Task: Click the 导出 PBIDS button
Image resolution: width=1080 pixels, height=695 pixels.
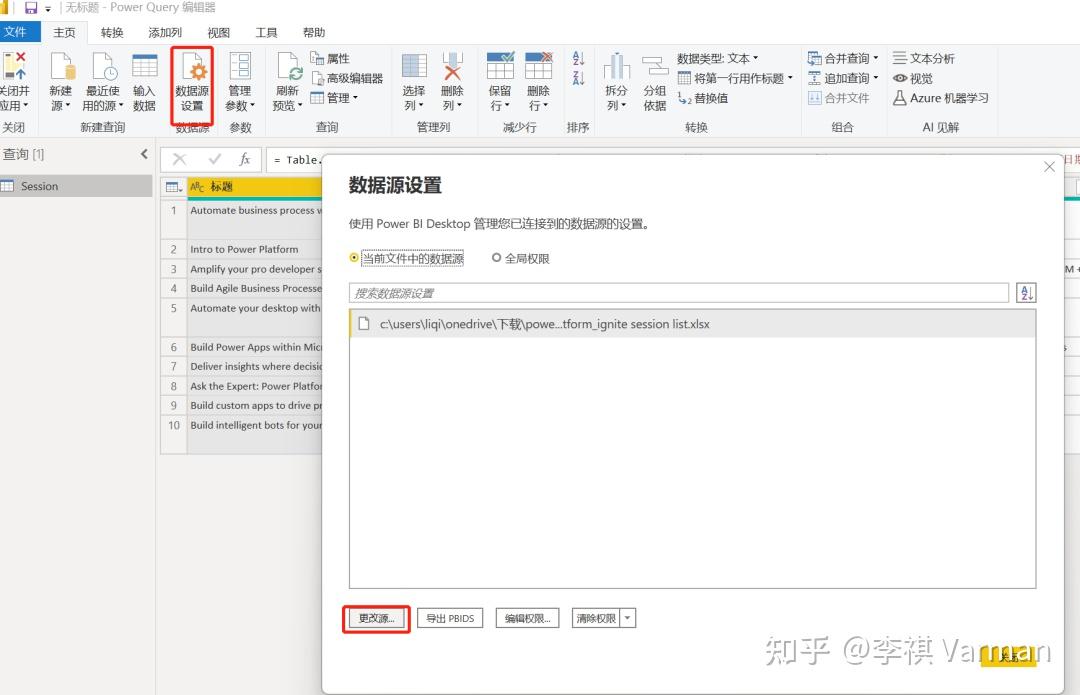Action: click(450, 617)
